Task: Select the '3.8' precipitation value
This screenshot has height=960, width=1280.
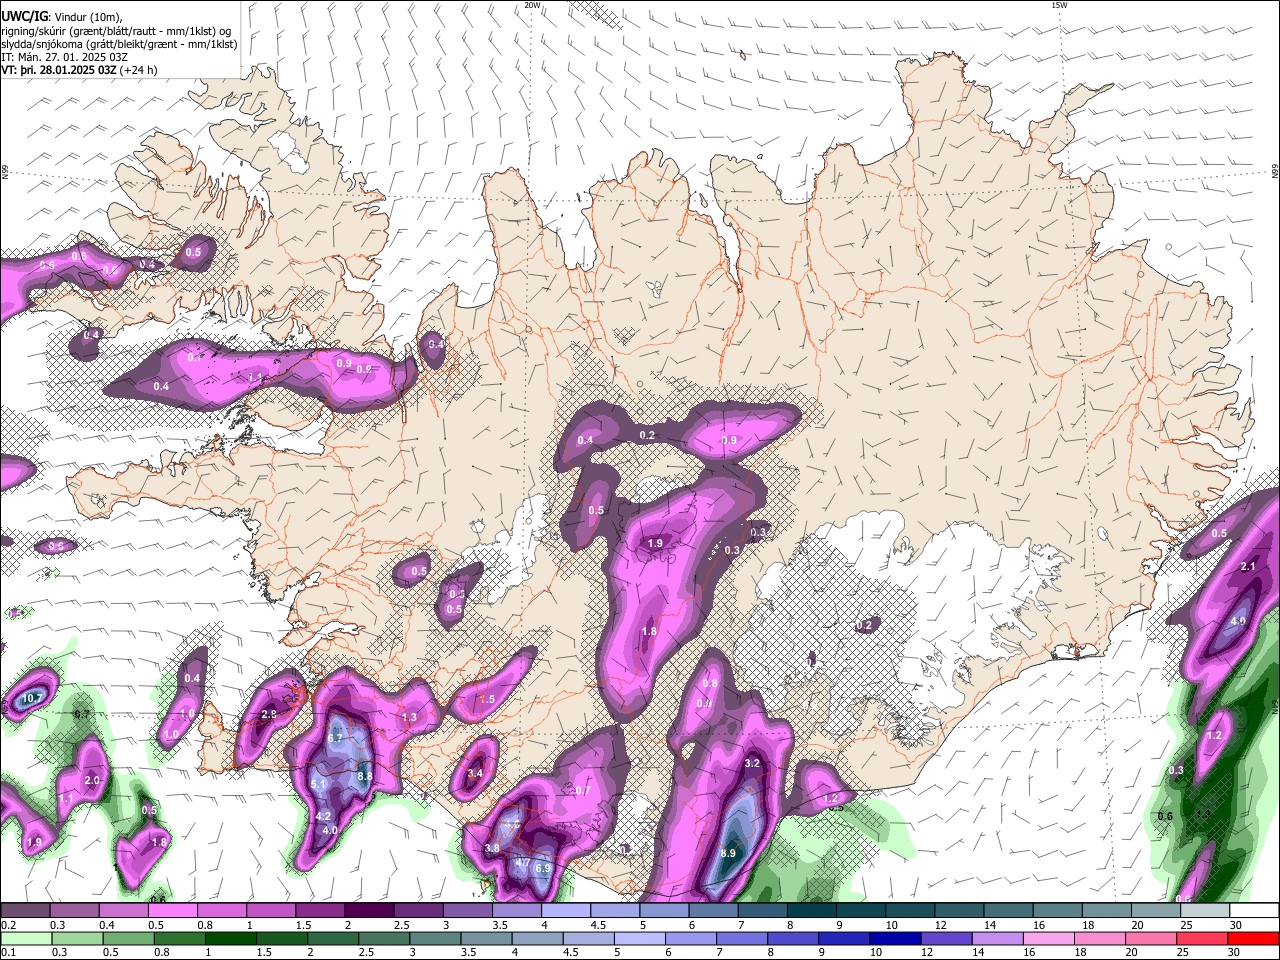Action: point(492,848)
